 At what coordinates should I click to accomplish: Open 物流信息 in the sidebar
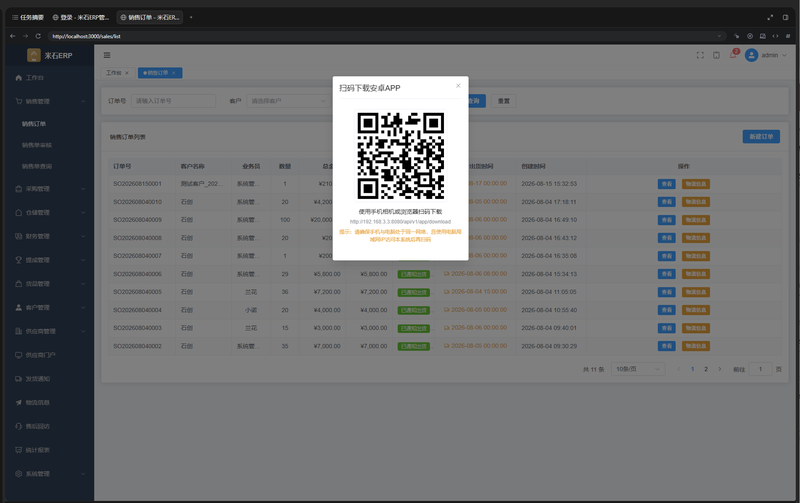49,403
